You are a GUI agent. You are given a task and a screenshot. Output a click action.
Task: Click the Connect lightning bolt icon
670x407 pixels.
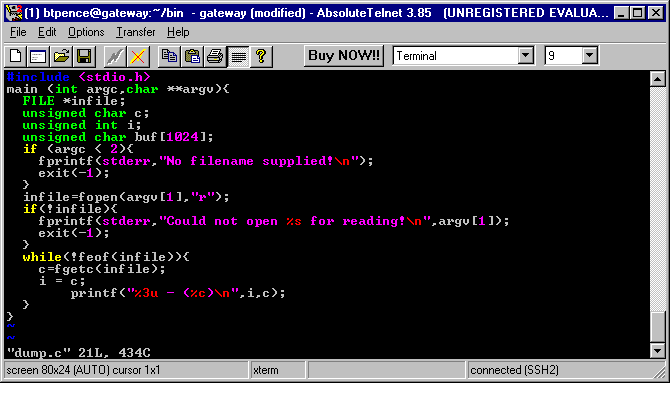[x=115, y=56]
